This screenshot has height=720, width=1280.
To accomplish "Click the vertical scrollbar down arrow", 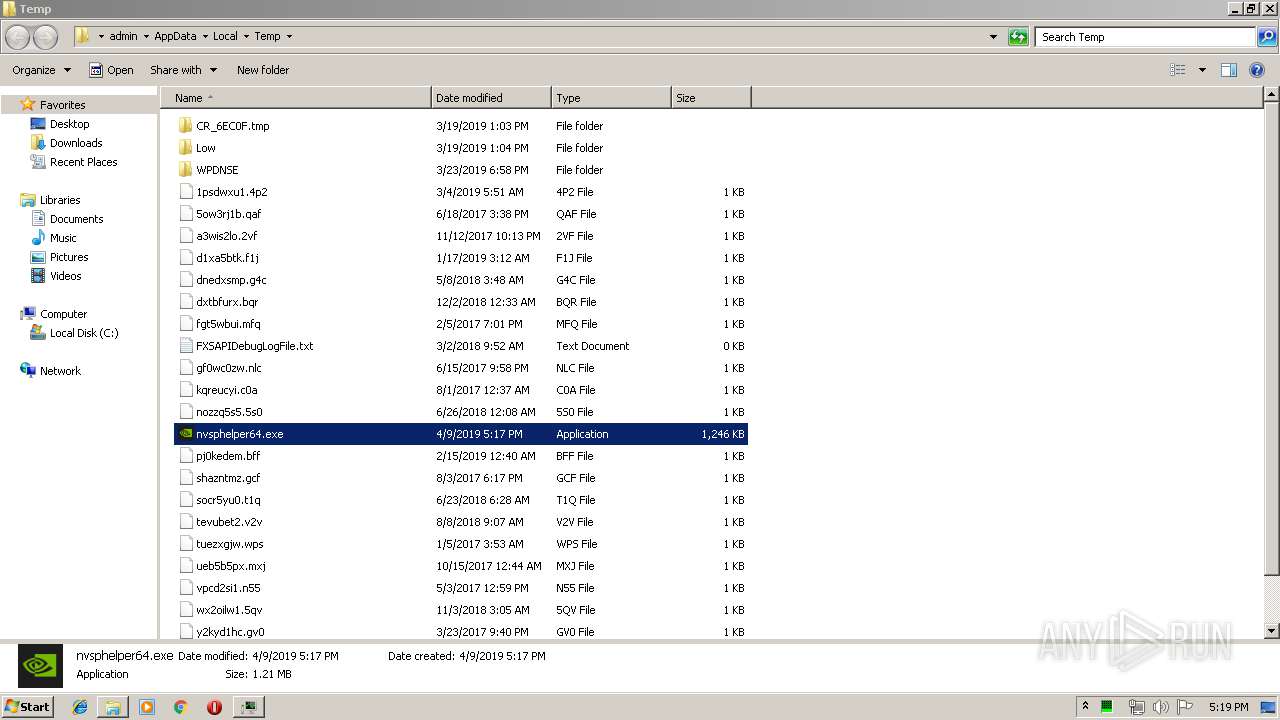I will click(1271, 631).
